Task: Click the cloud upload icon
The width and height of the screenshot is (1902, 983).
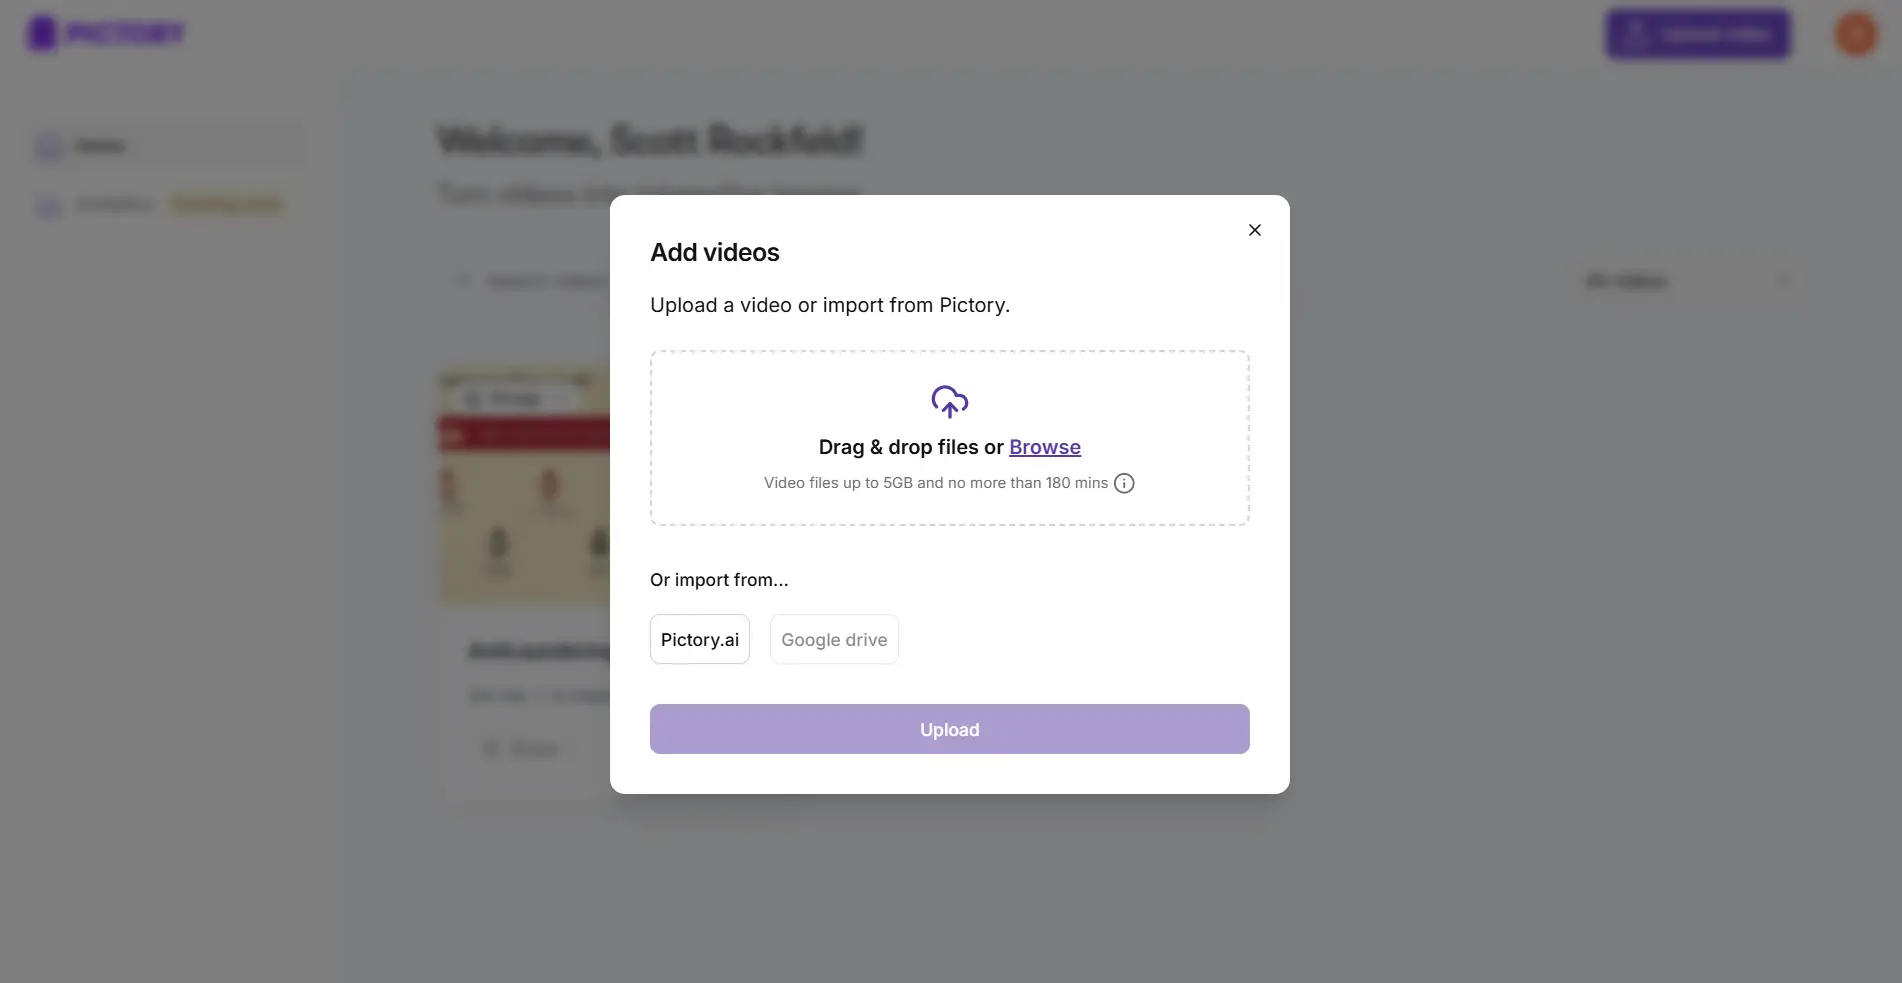Action: (949, 402)
